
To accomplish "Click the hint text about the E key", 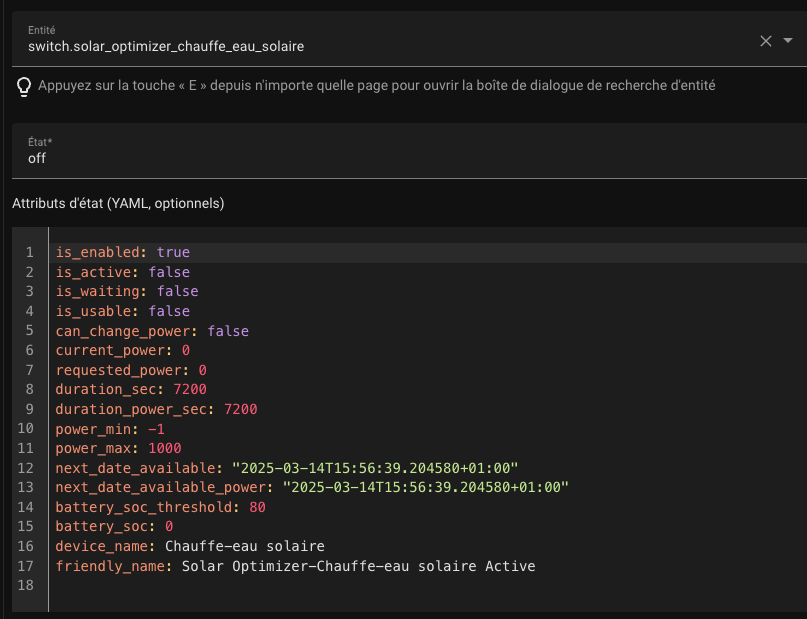I will coord(376,85).
